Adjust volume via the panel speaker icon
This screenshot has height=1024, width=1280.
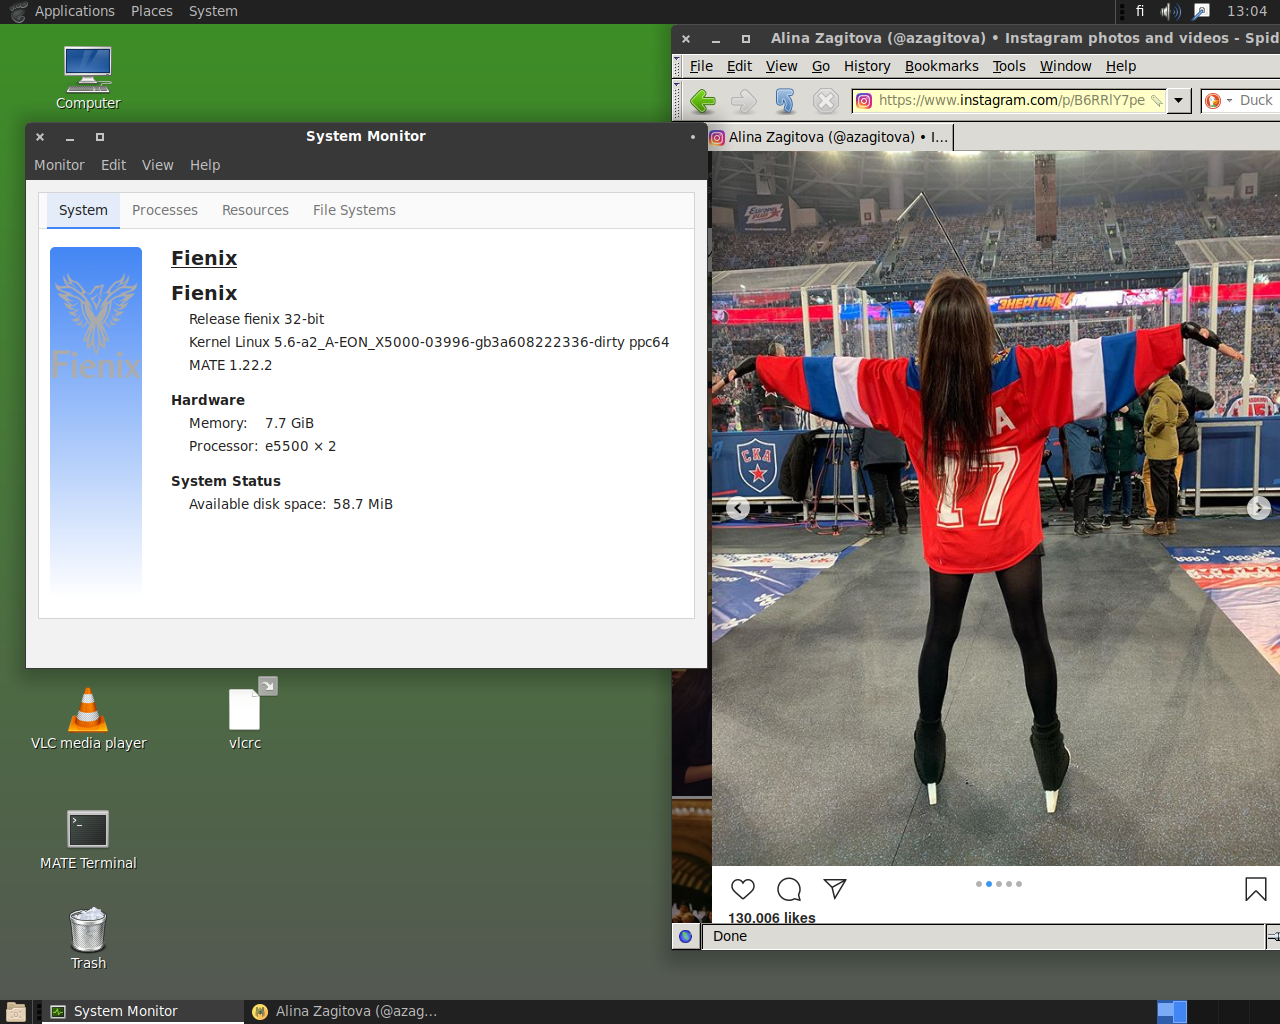1169,11
